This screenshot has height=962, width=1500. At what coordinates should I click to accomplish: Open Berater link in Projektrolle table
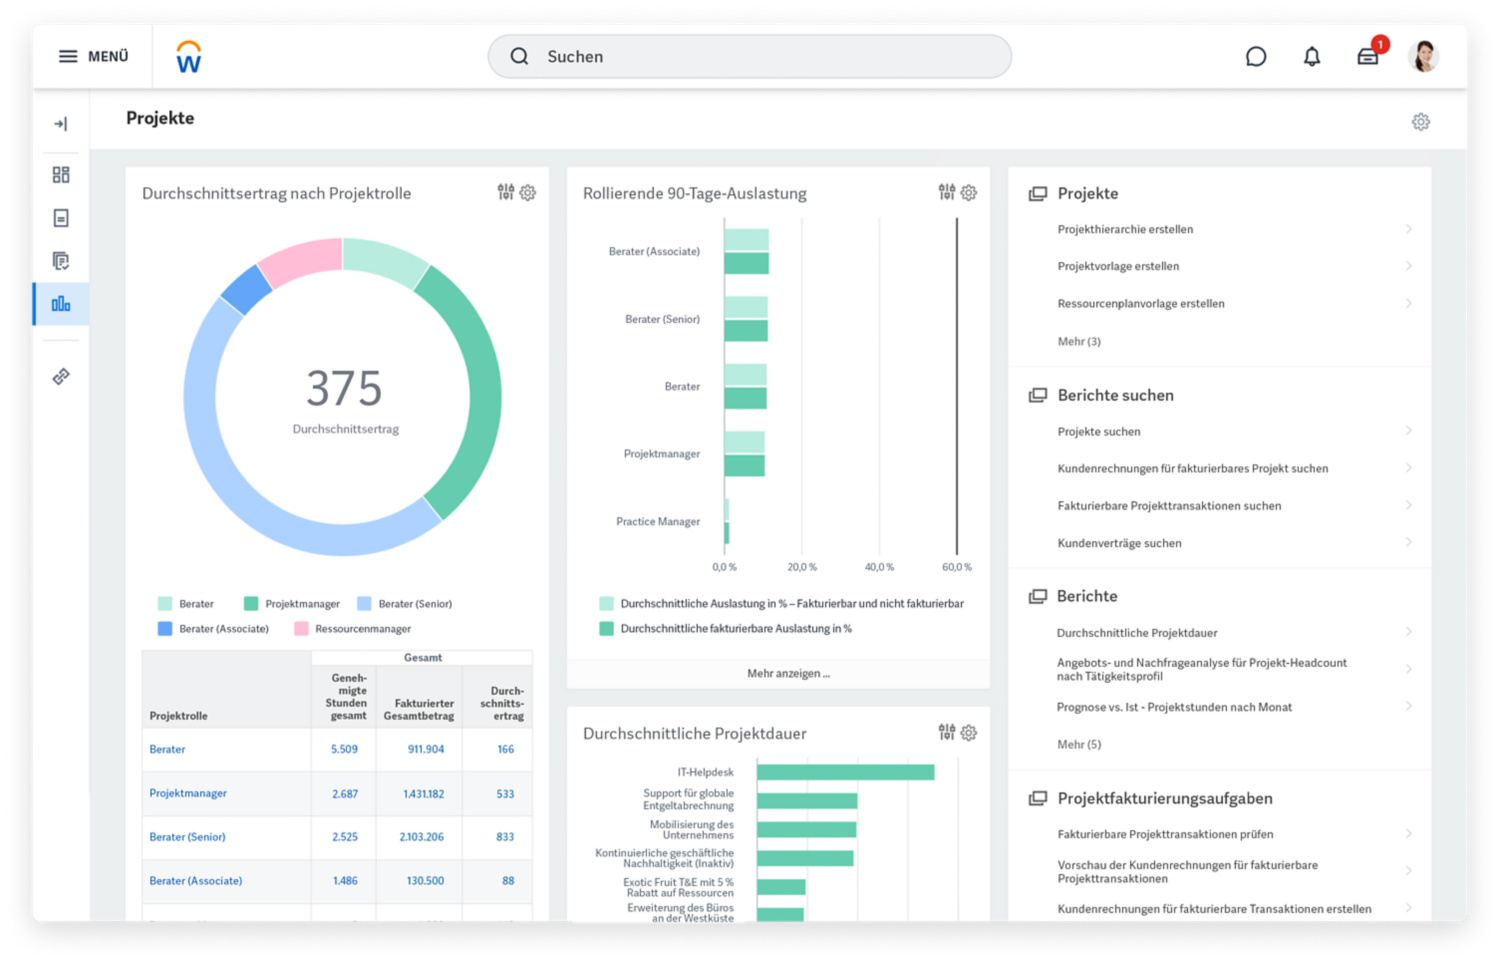coord(167,749)
